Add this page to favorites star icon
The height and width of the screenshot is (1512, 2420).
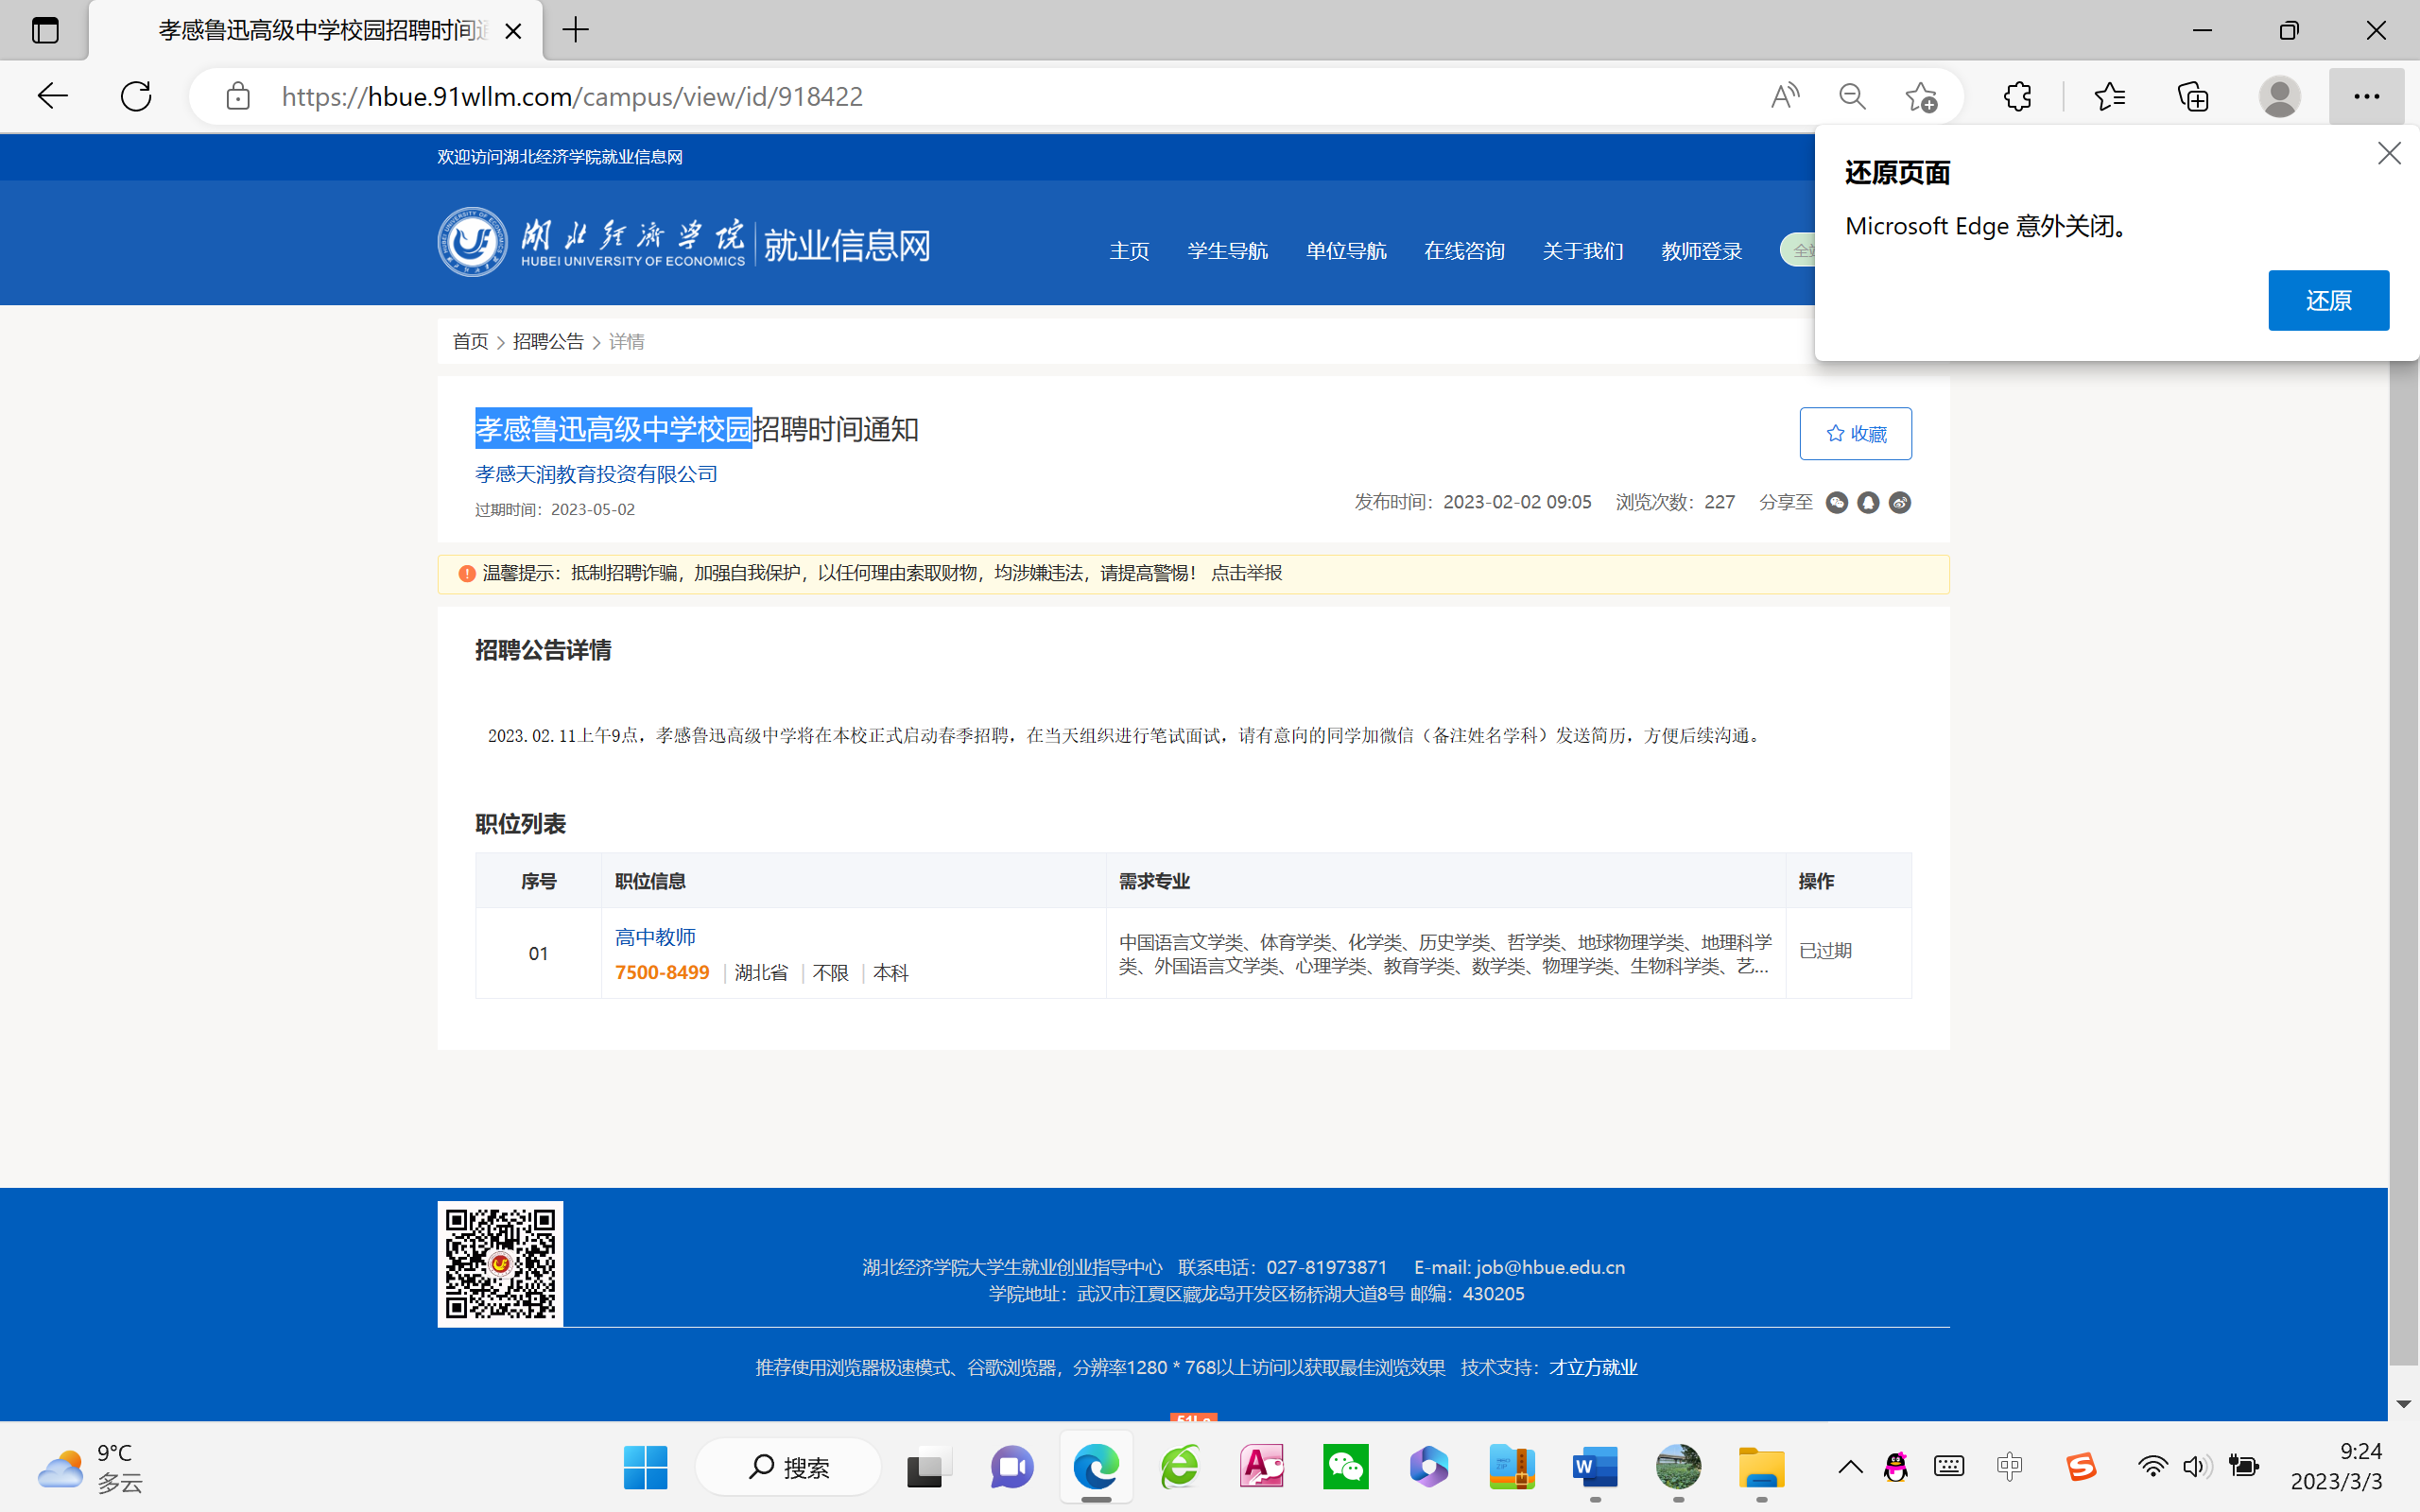click(x=1920, y=96)
